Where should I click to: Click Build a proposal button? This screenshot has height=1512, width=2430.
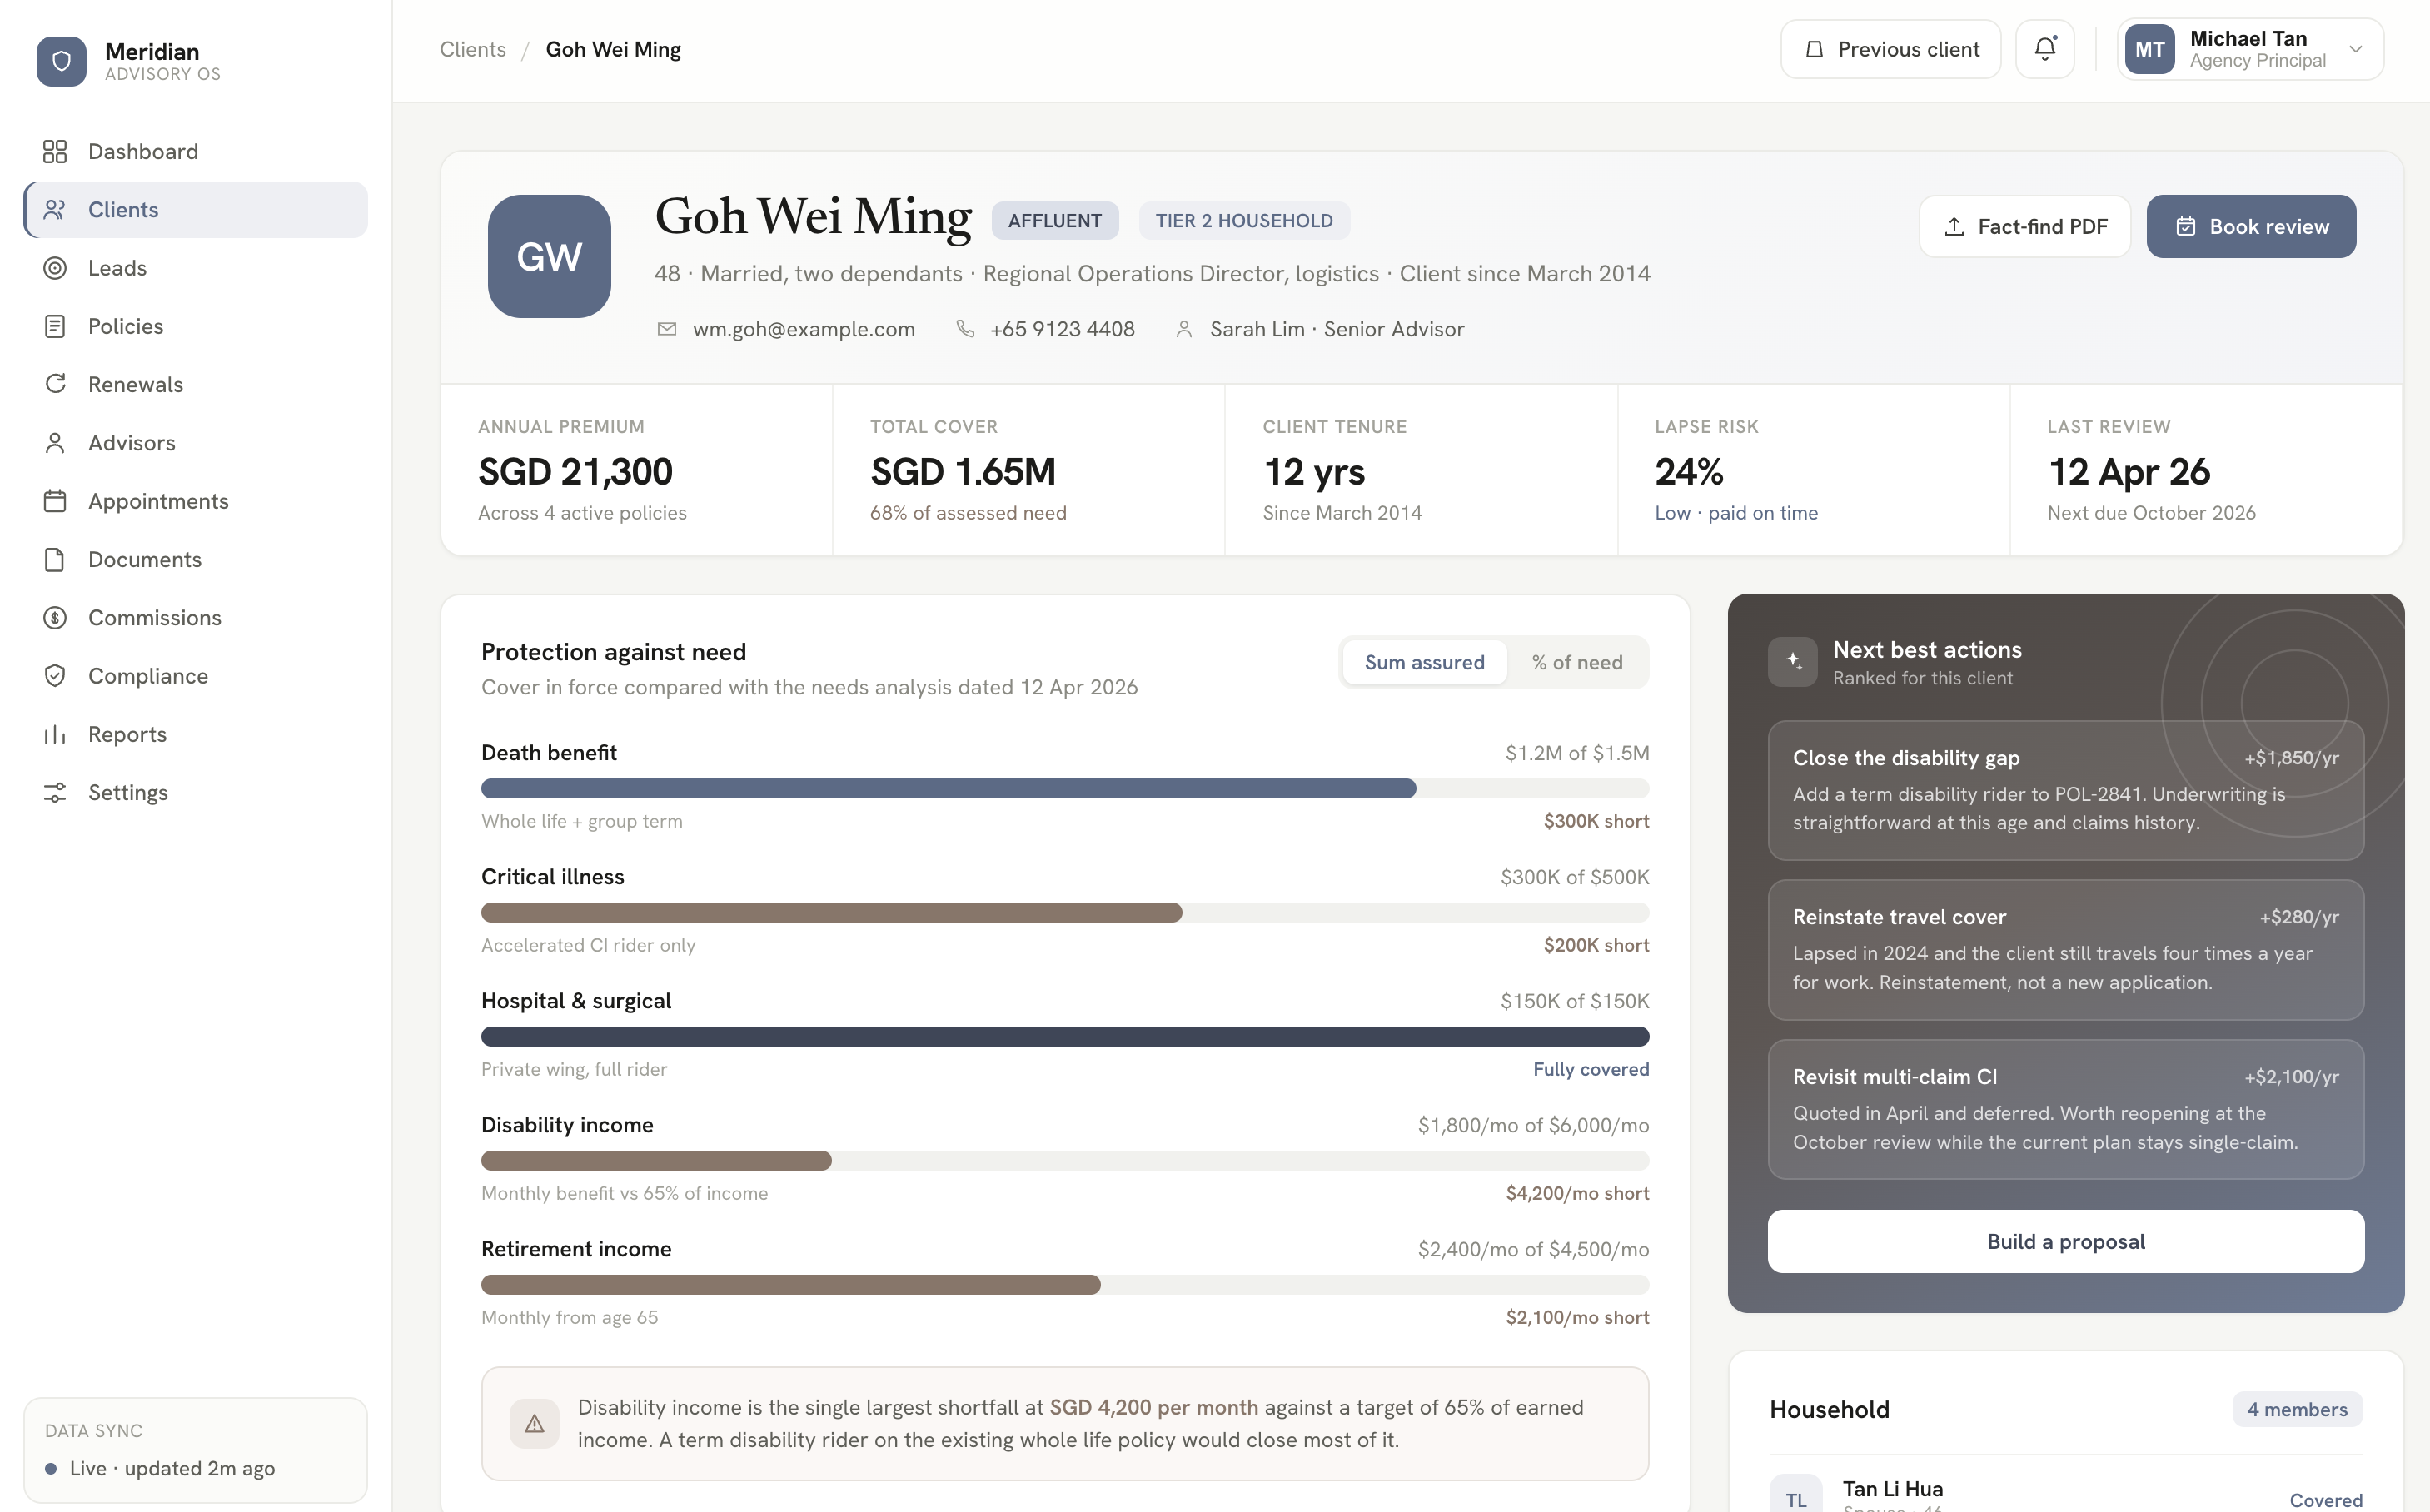[x=2066, y=1241]
